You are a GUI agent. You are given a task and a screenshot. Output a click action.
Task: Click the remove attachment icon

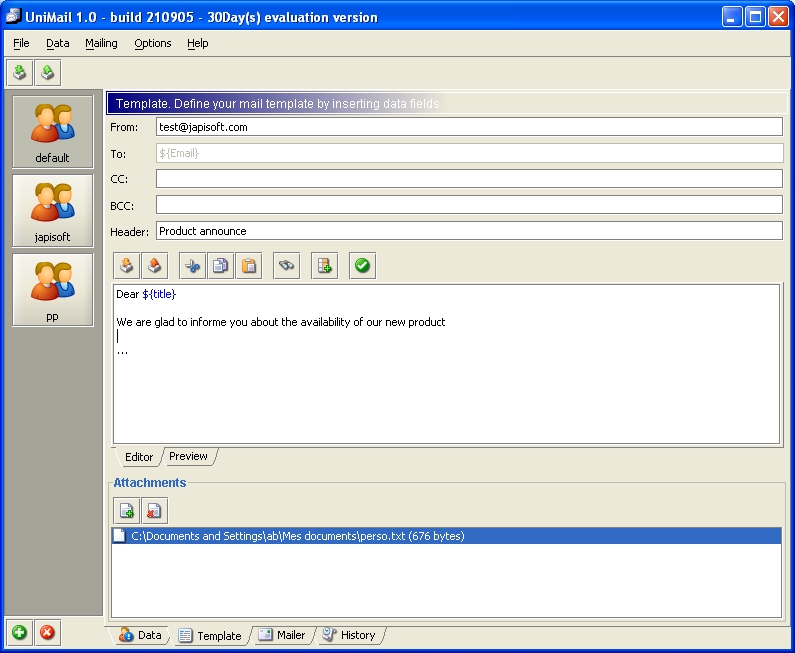point(155,511)
